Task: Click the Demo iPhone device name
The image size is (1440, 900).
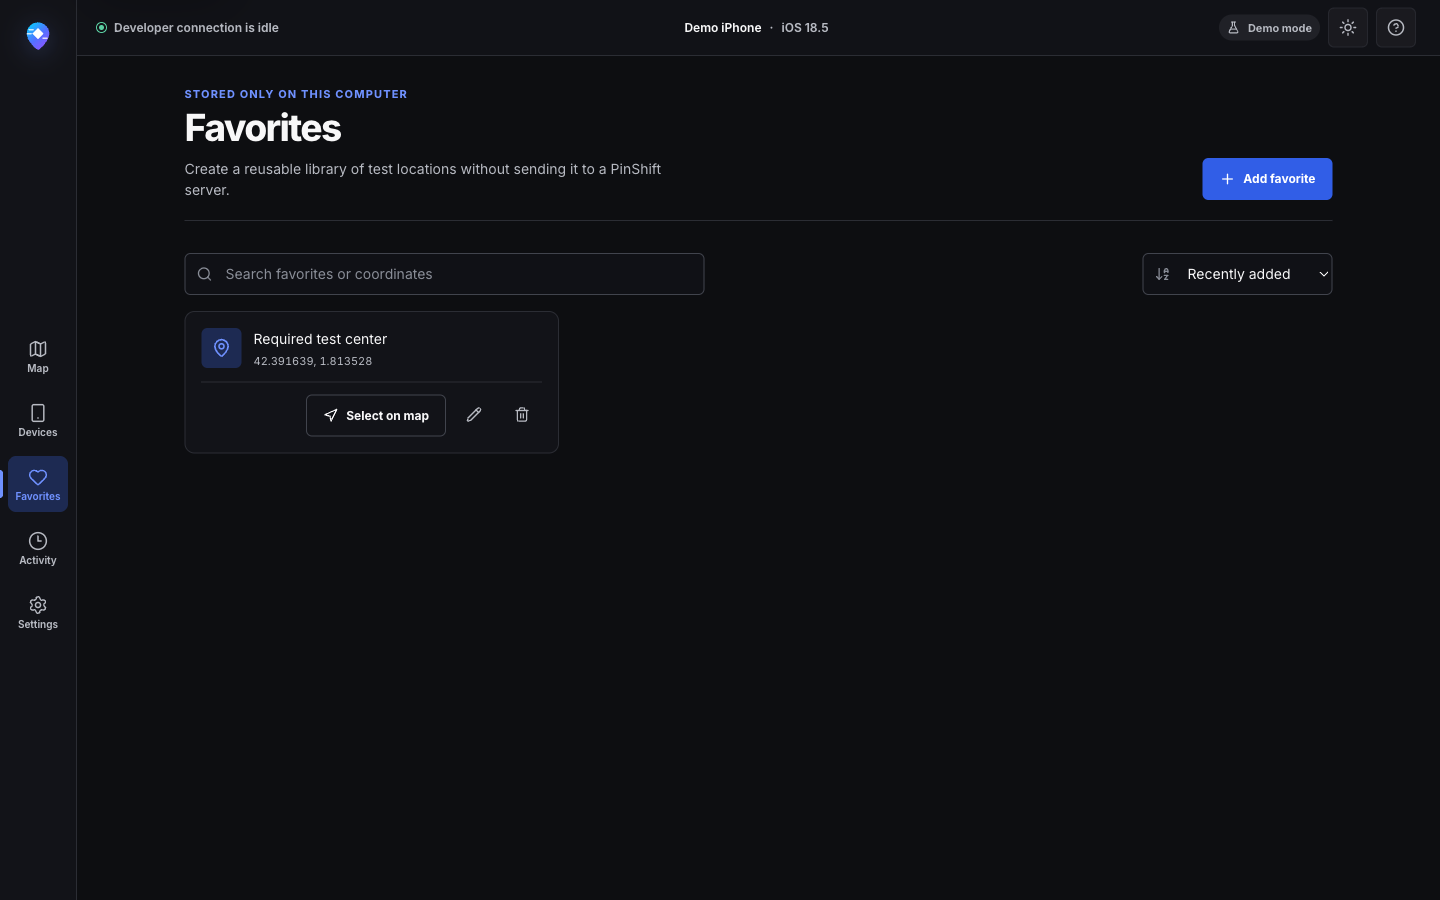Action: (723, 28)
